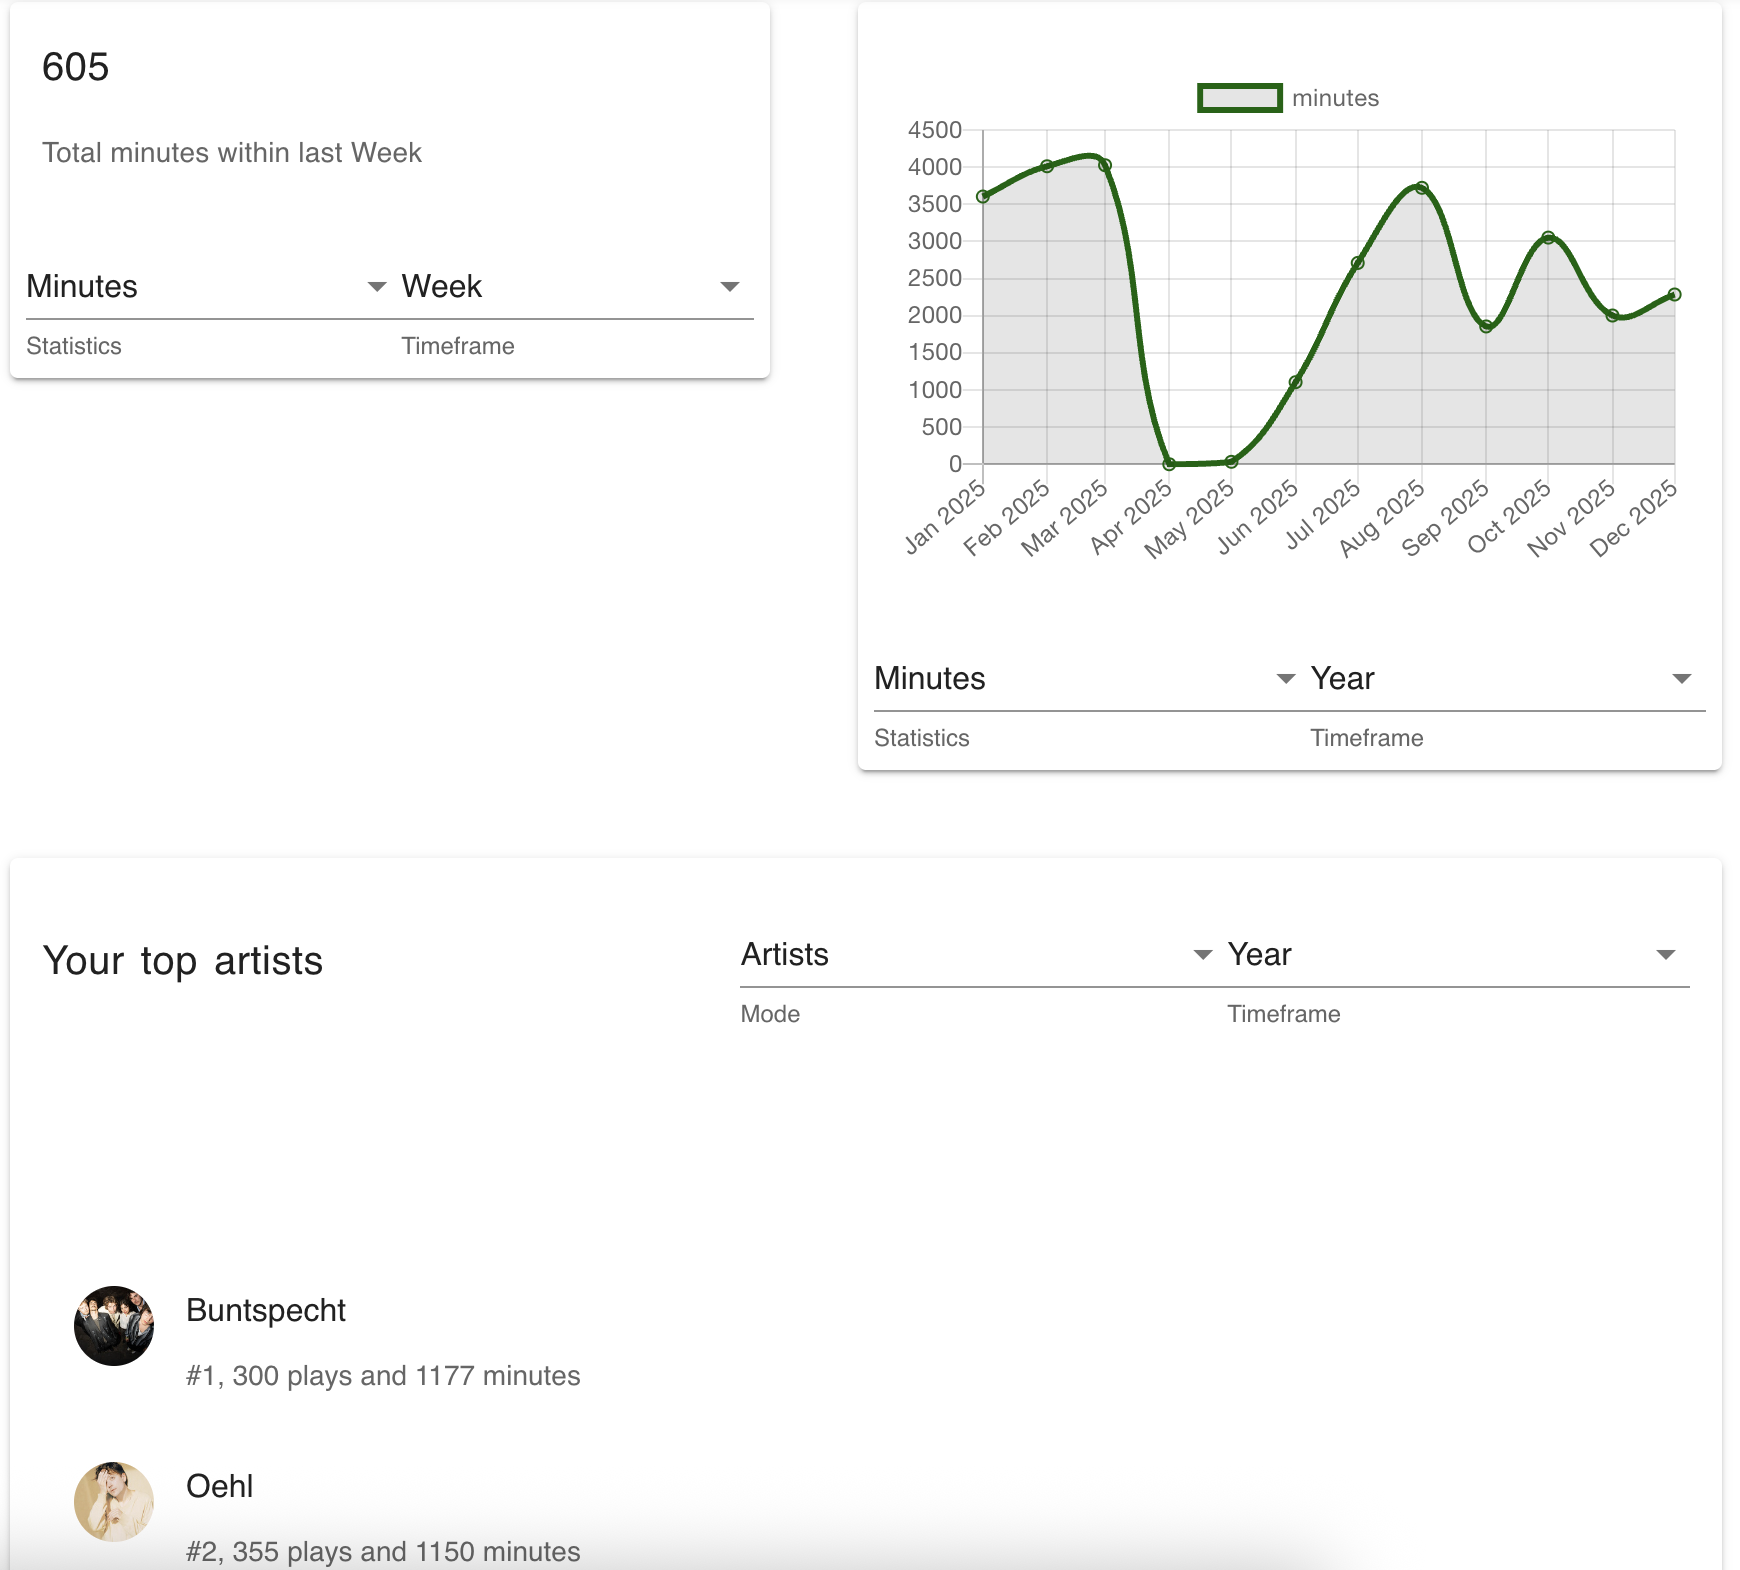Click the minutes legend label text

click(1335, 98)
